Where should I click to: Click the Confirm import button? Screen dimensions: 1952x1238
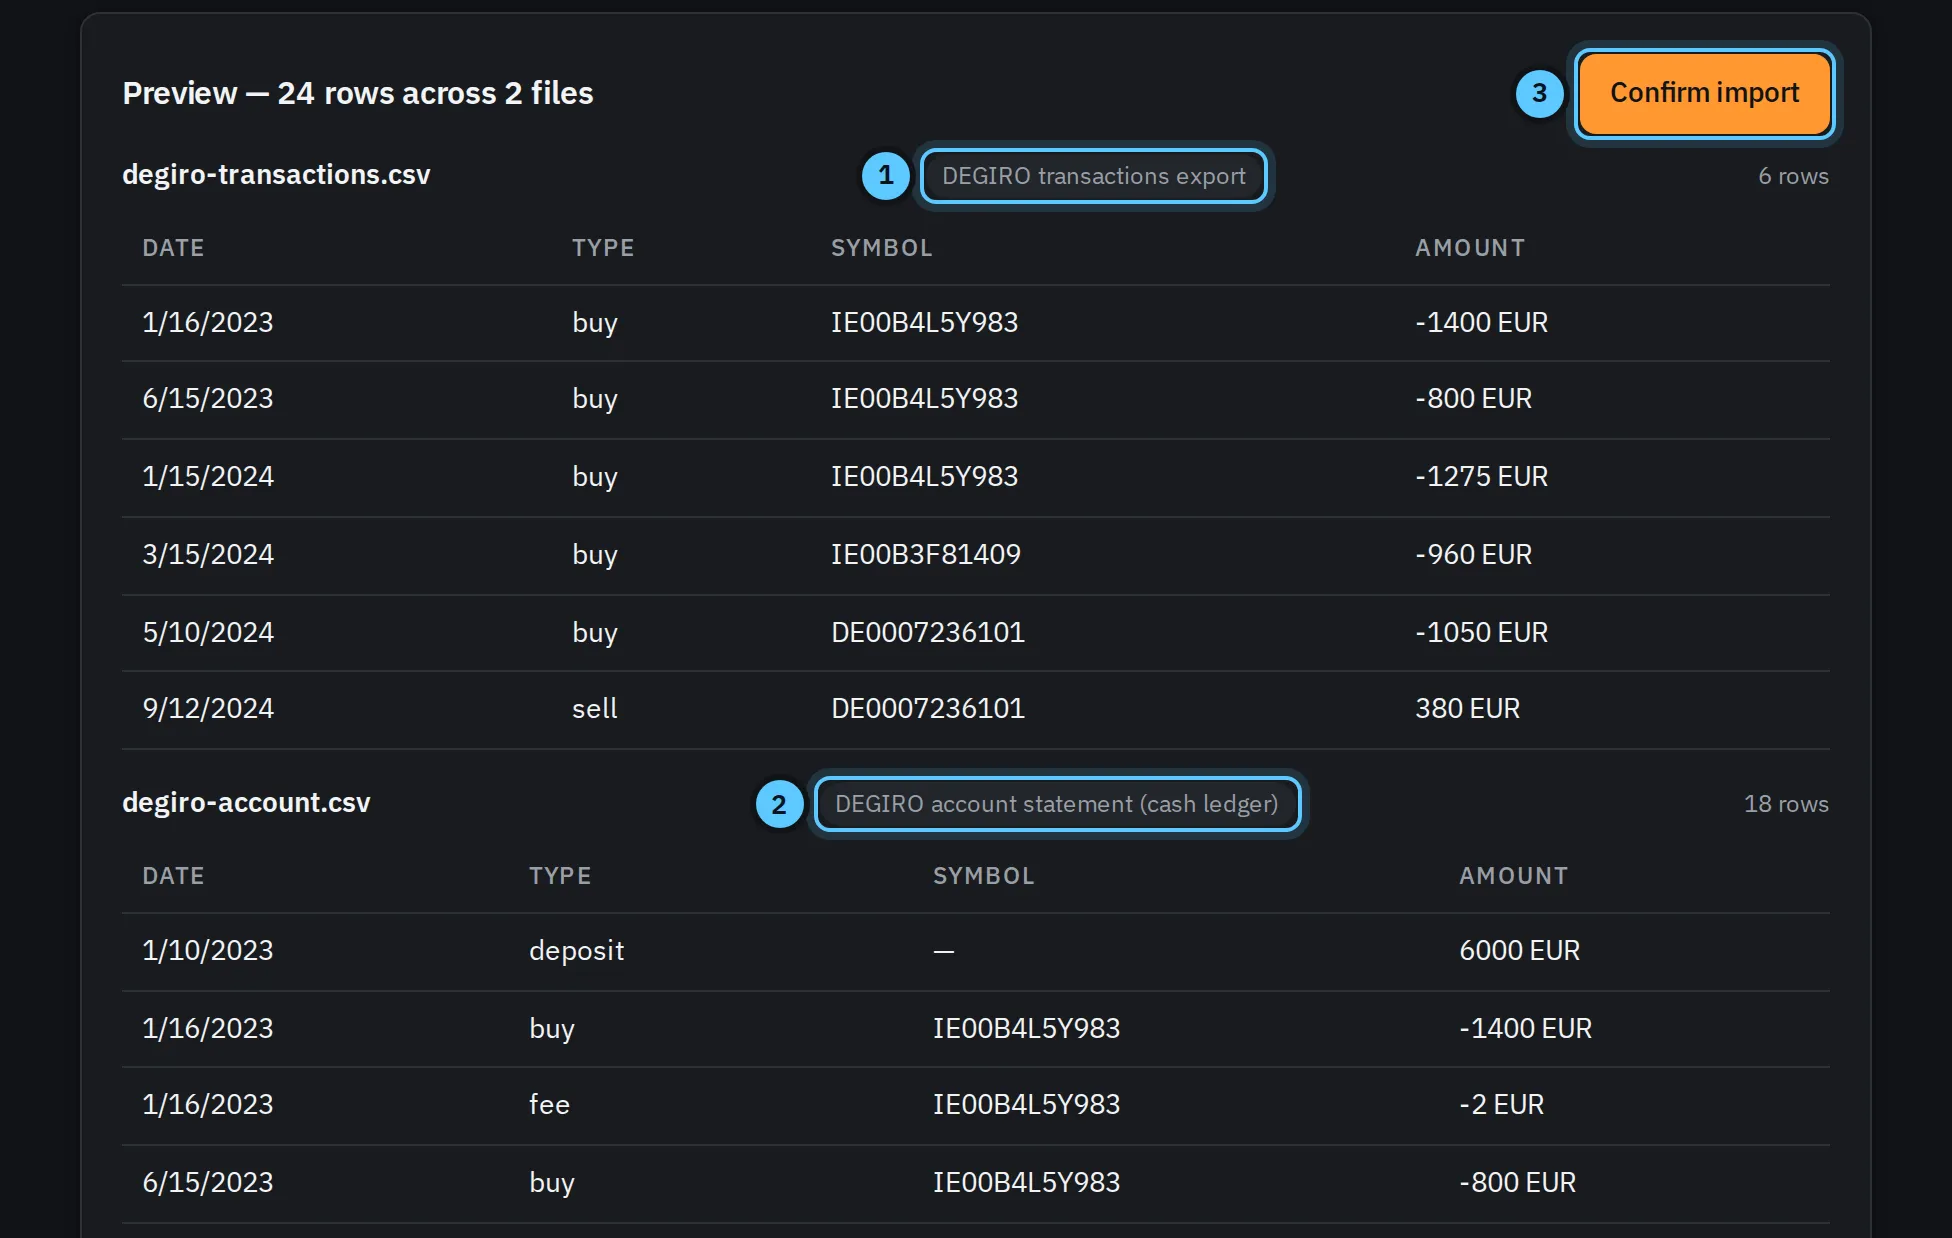1704,93
